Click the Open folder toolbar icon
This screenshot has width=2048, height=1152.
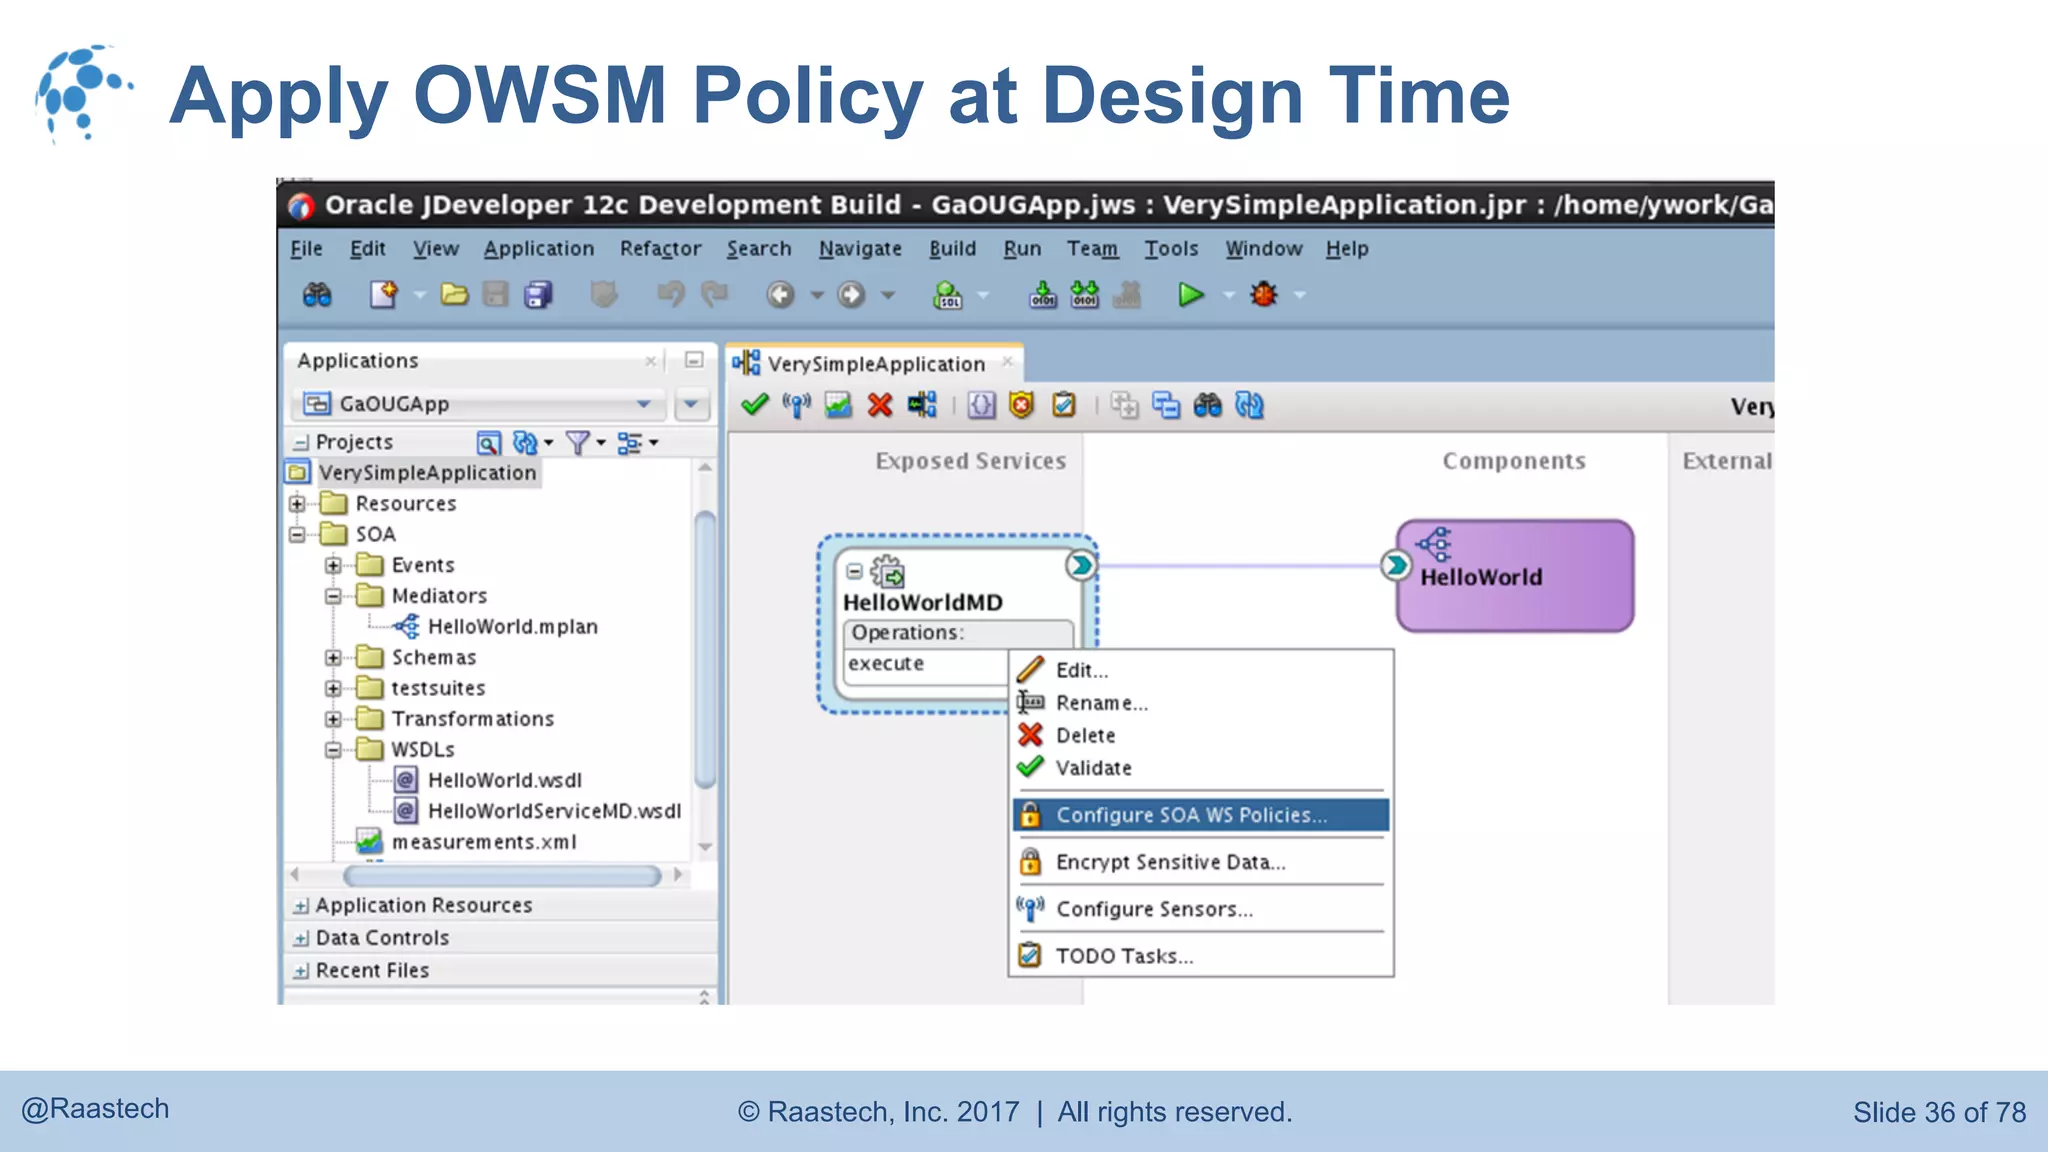point(454,295)
